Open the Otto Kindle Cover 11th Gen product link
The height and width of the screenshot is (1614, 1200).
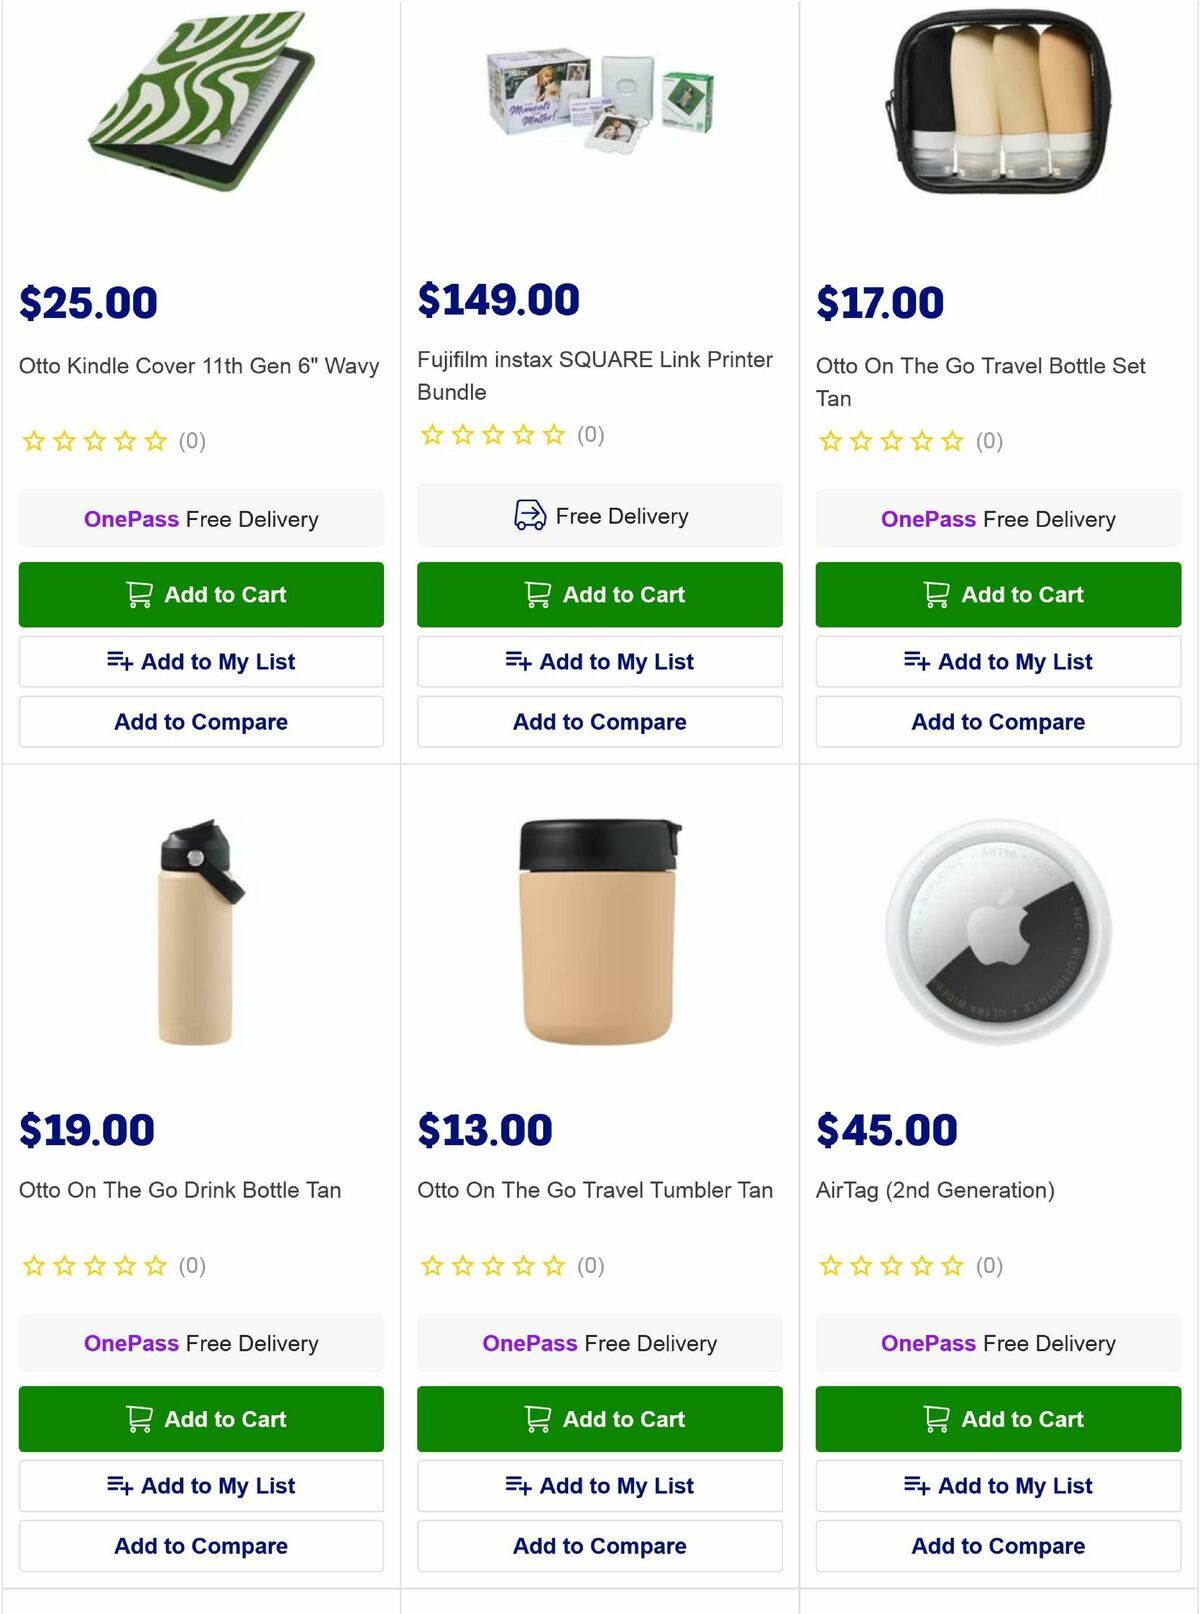(200, 366)
